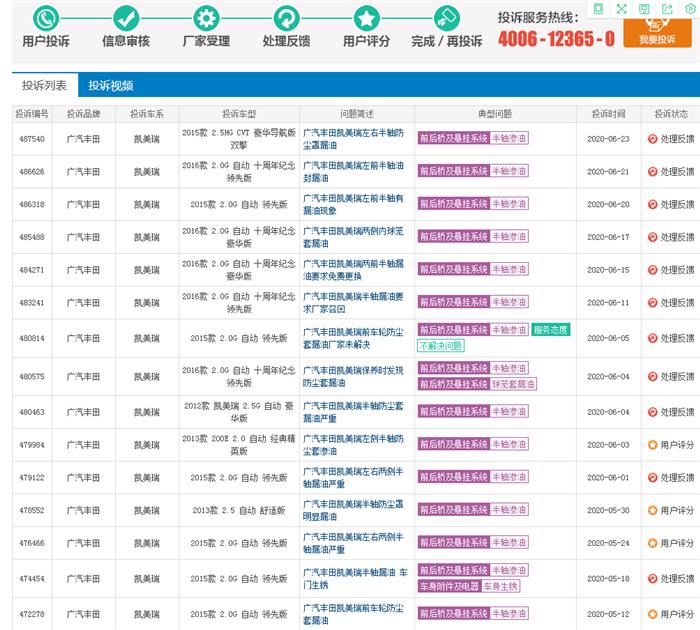This screenshot has height=630, width=700.
Task: Open complaint 广汽丰田凯美瑞两侧内球笼套漏油
Action: point(353,237)
